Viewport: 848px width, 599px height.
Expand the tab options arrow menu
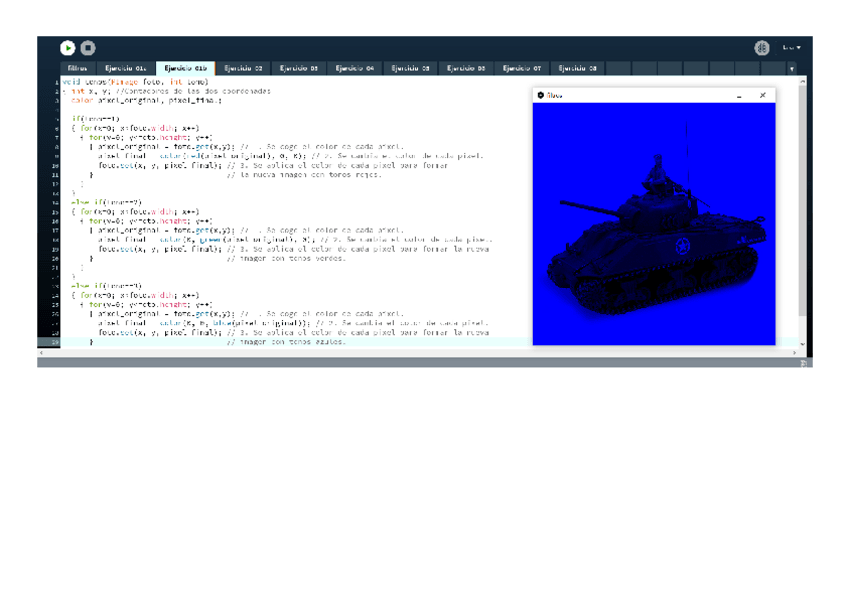pos(792,69)
